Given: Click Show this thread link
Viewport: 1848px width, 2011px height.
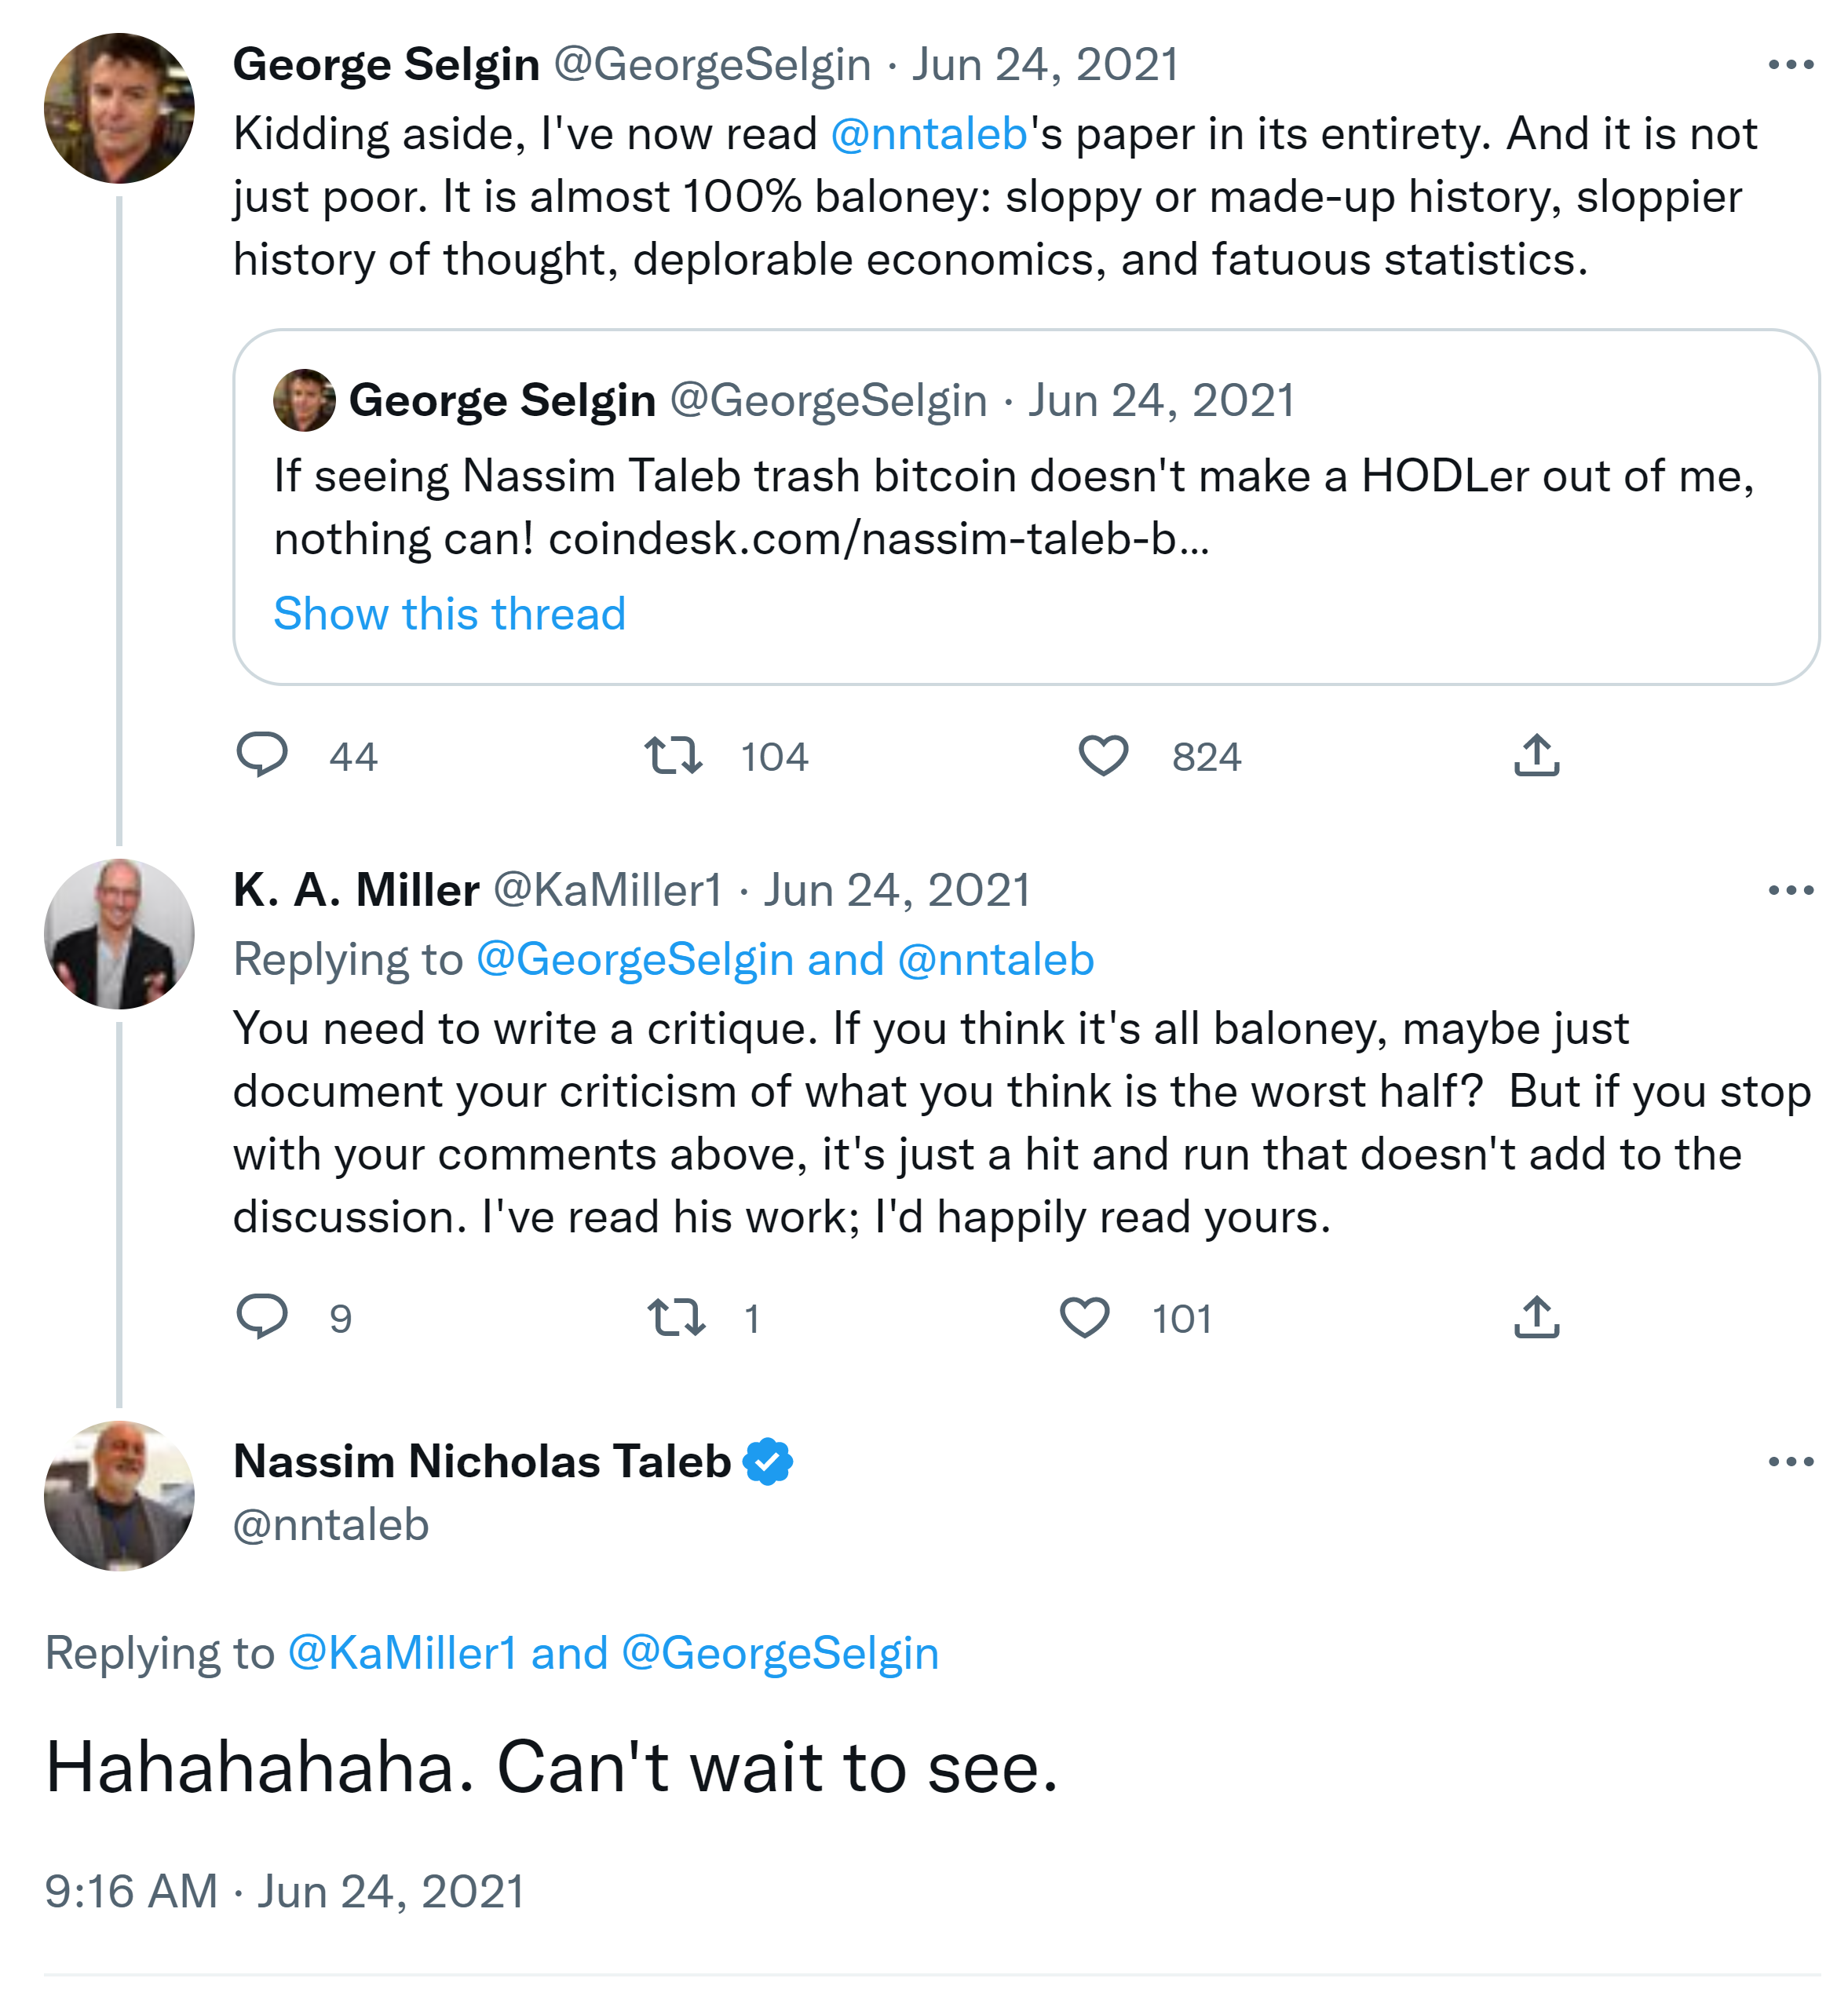Looking at the screenshot, I should [x=449, y=613].
